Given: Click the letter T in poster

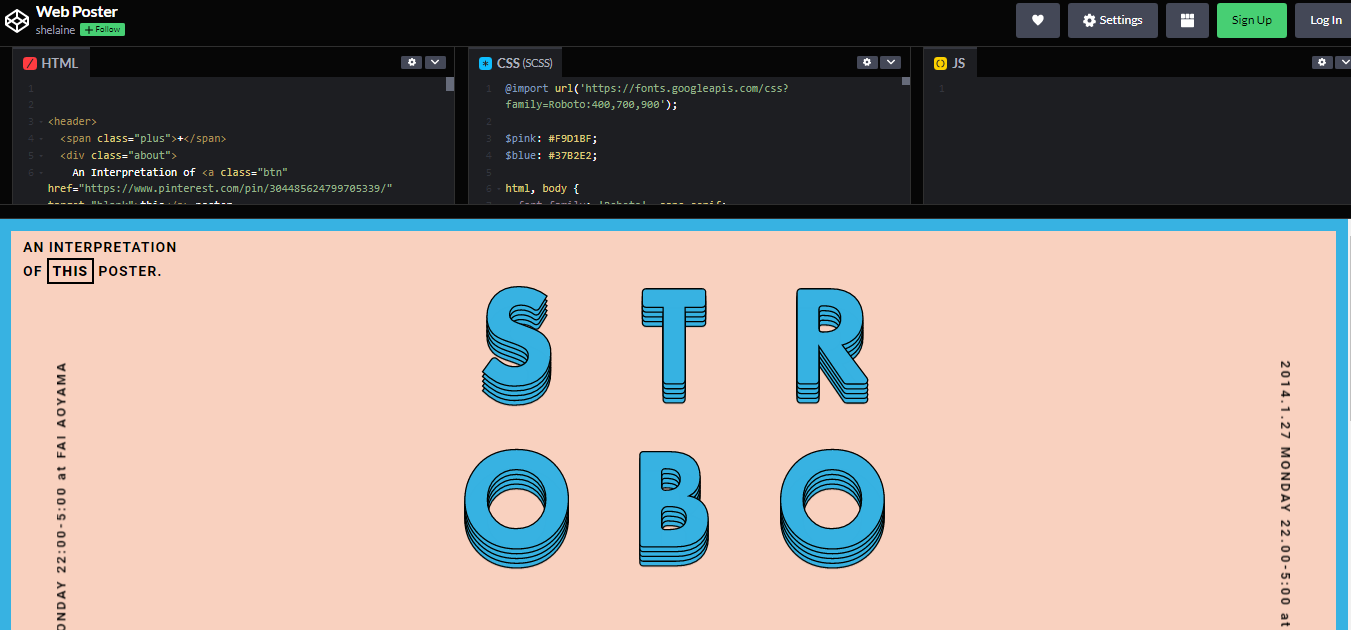Looking at the screenshot, I should 672,346.
